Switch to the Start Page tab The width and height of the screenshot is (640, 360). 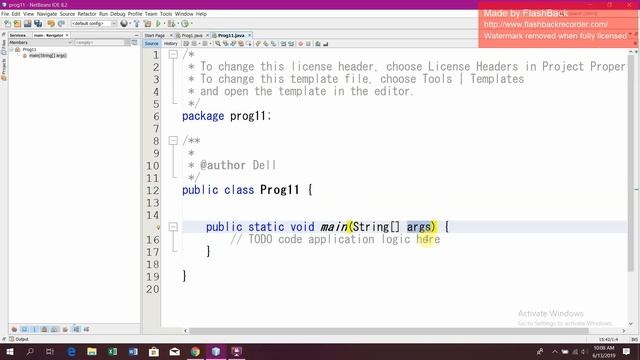155,36
